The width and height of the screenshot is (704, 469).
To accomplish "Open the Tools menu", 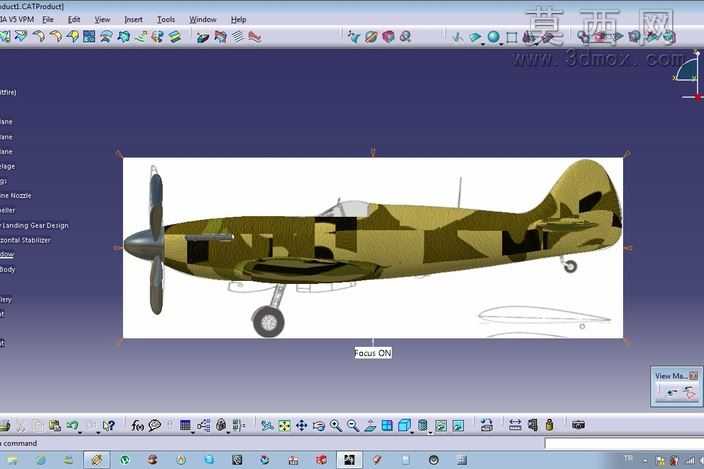I will tap(166, 20).
